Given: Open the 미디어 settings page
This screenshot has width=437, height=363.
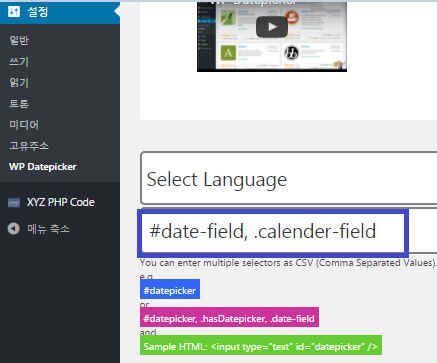Looking at the screenshot, I should 24,125.
